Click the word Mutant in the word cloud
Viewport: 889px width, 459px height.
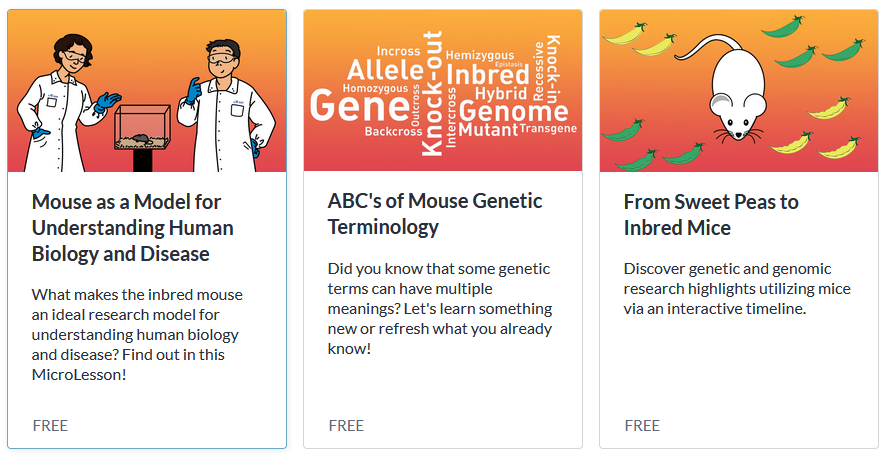coord(488,130)
